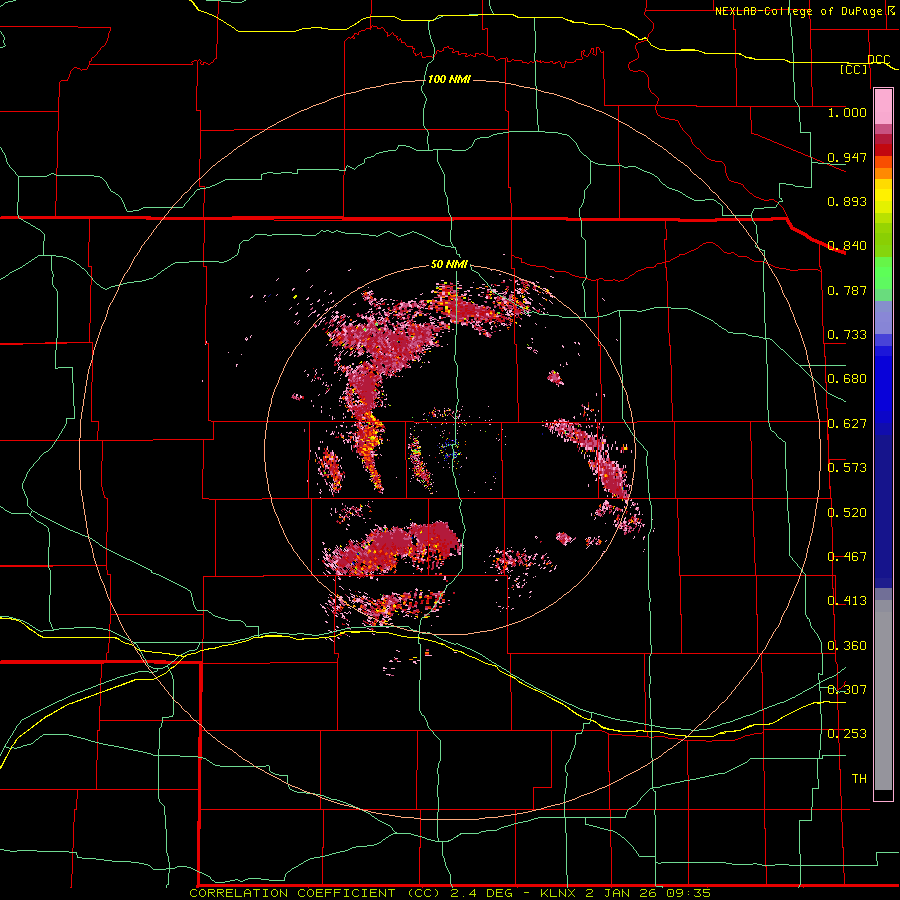This screenshot has height=900, width=900.
Task: Click the NEXLAB-College of DuPage label
Action: coord(798,11)
